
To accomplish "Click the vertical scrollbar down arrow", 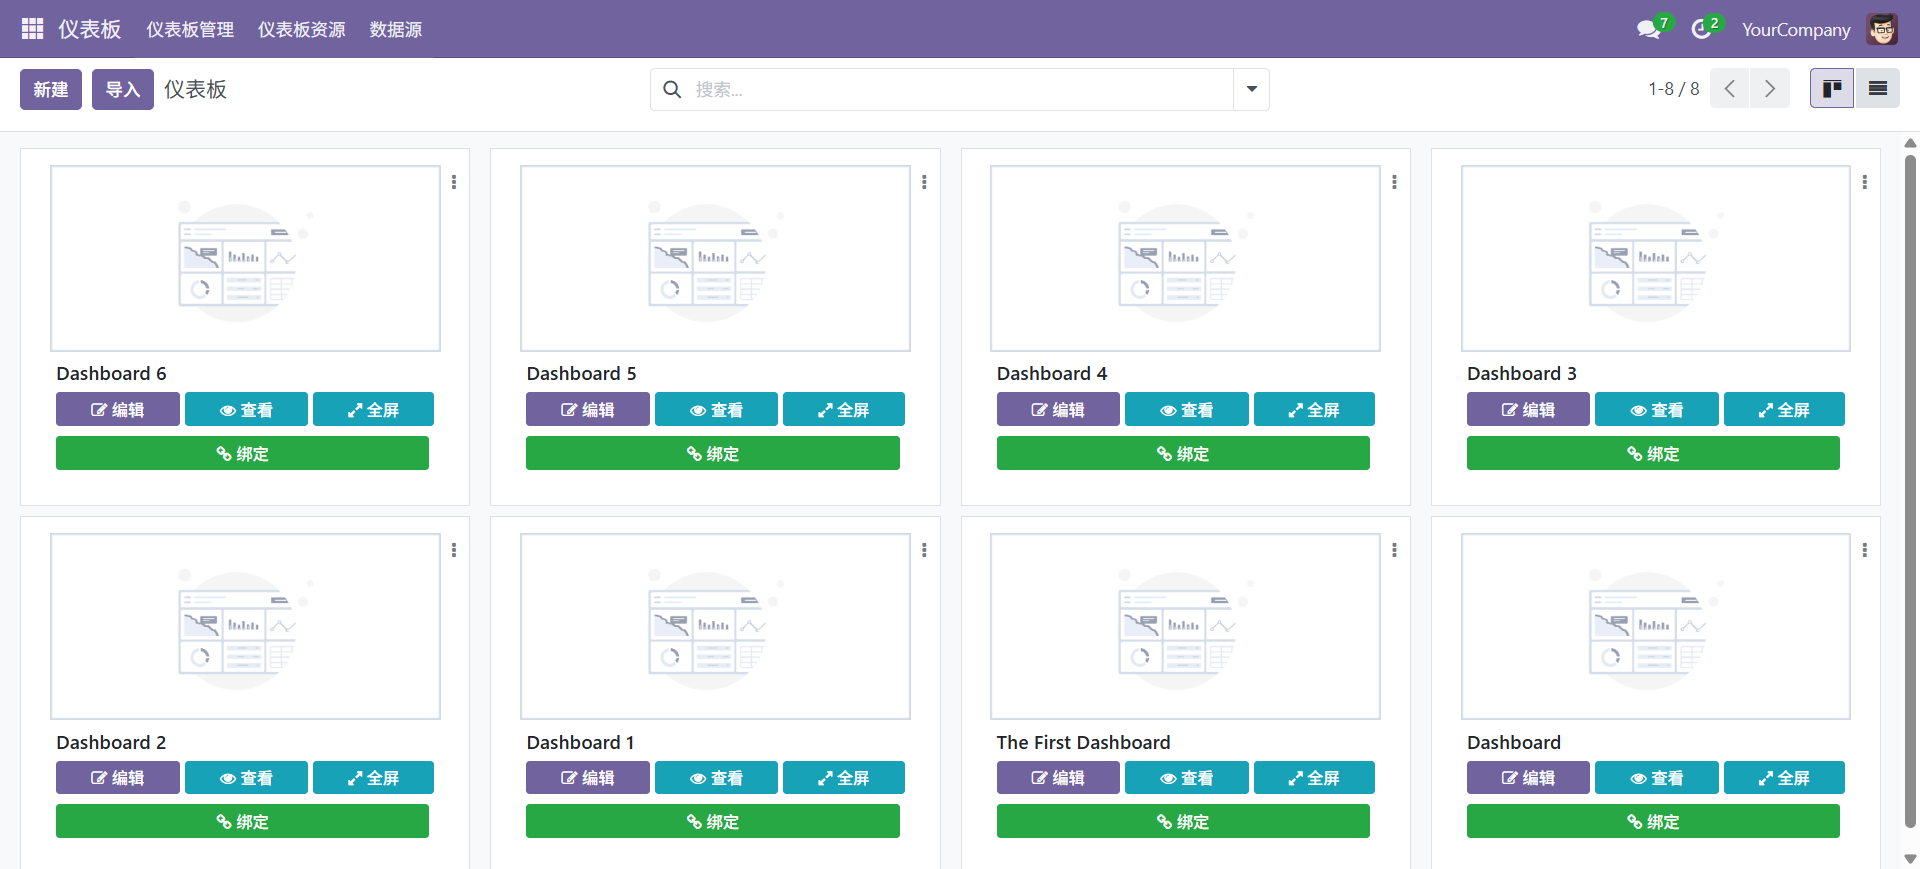I will coord(1910,858).
